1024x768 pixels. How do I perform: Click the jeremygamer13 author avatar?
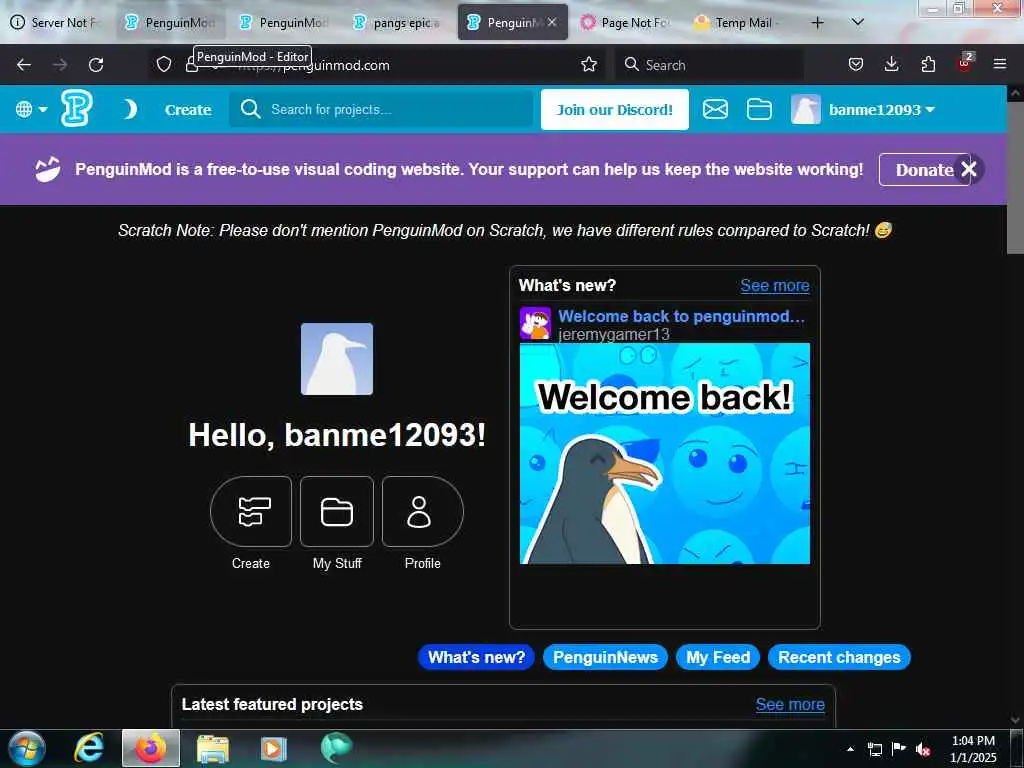[535, 323]
